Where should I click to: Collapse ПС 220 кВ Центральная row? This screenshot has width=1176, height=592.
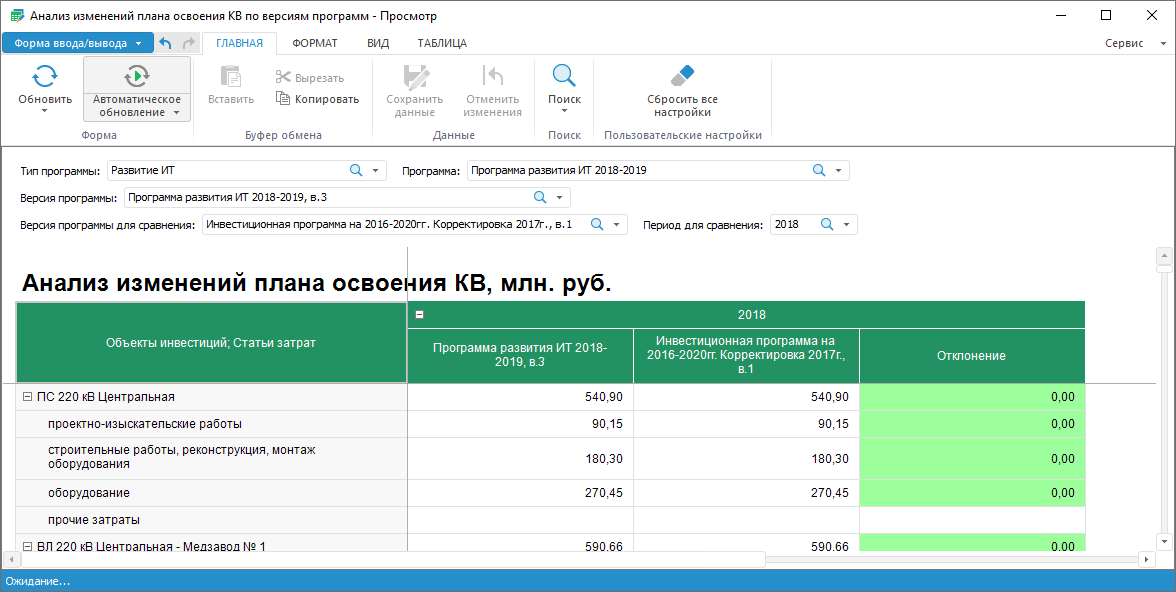tap(27, 397)
